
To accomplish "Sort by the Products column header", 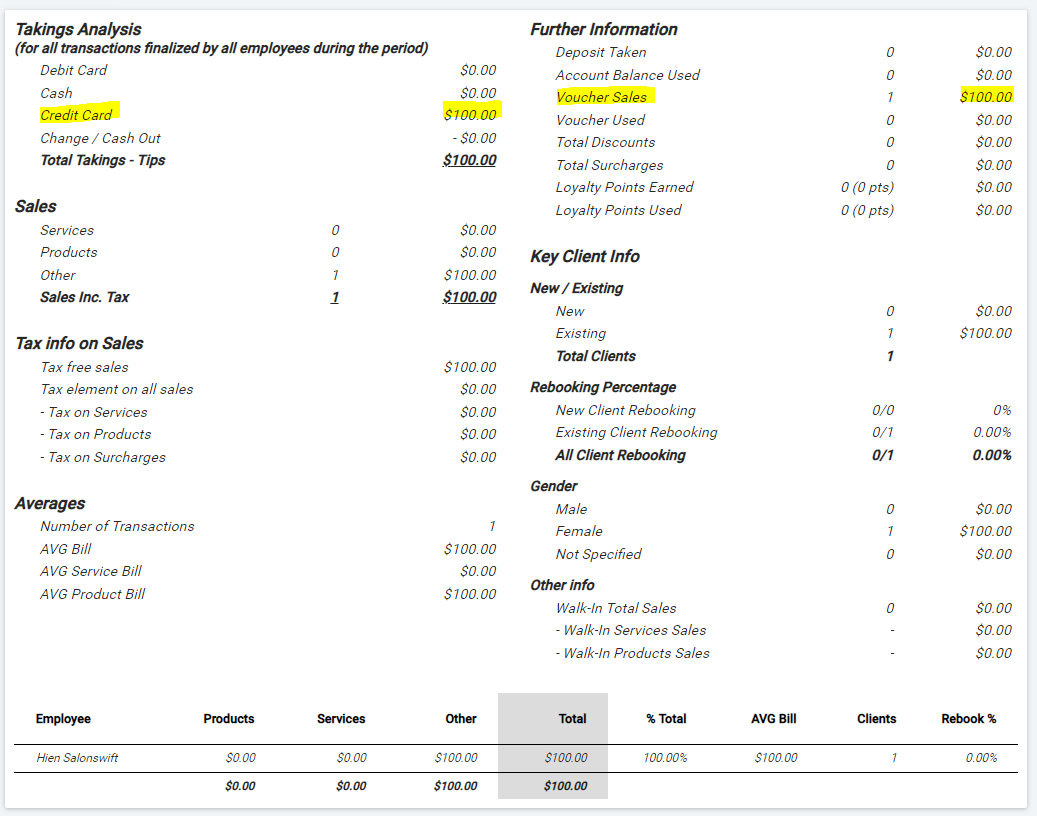I will 229,718.
